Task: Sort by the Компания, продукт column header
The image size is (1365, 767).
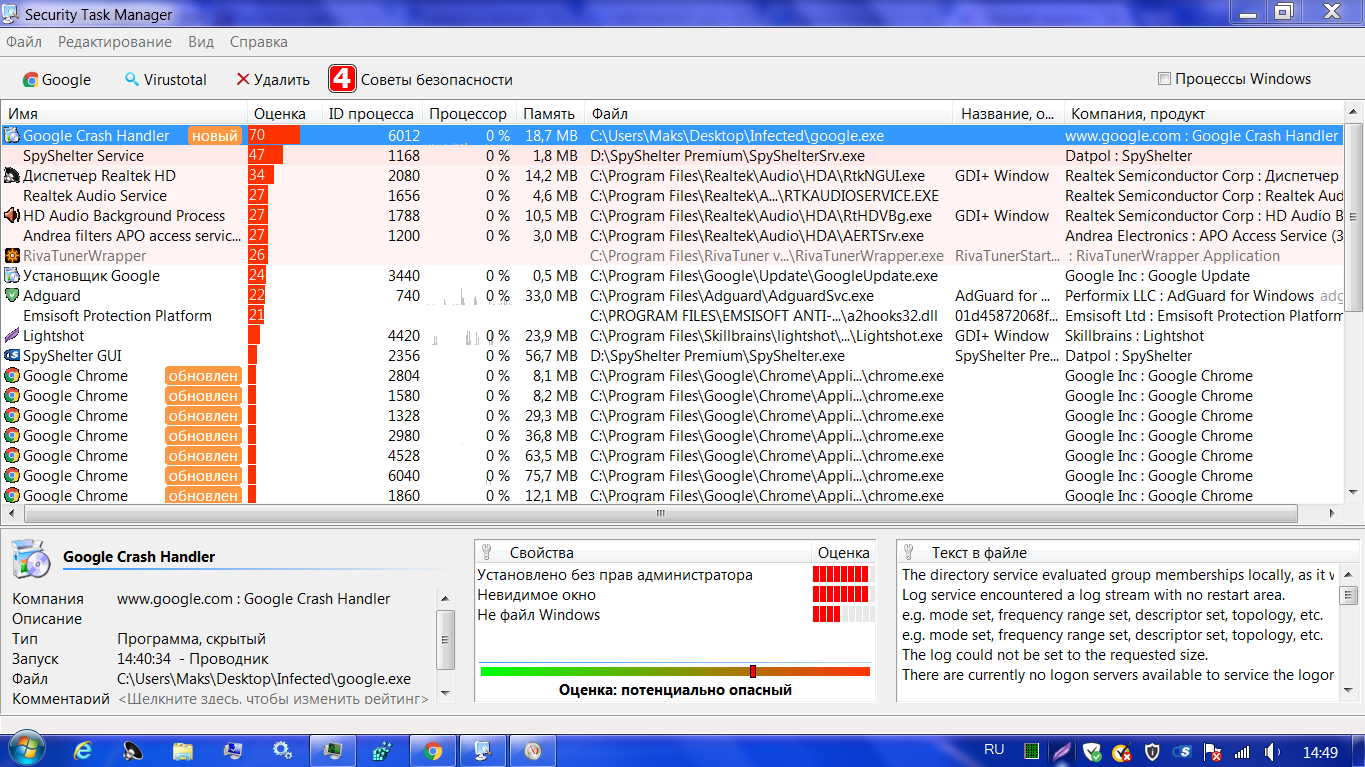Action: pos(1205,114)
